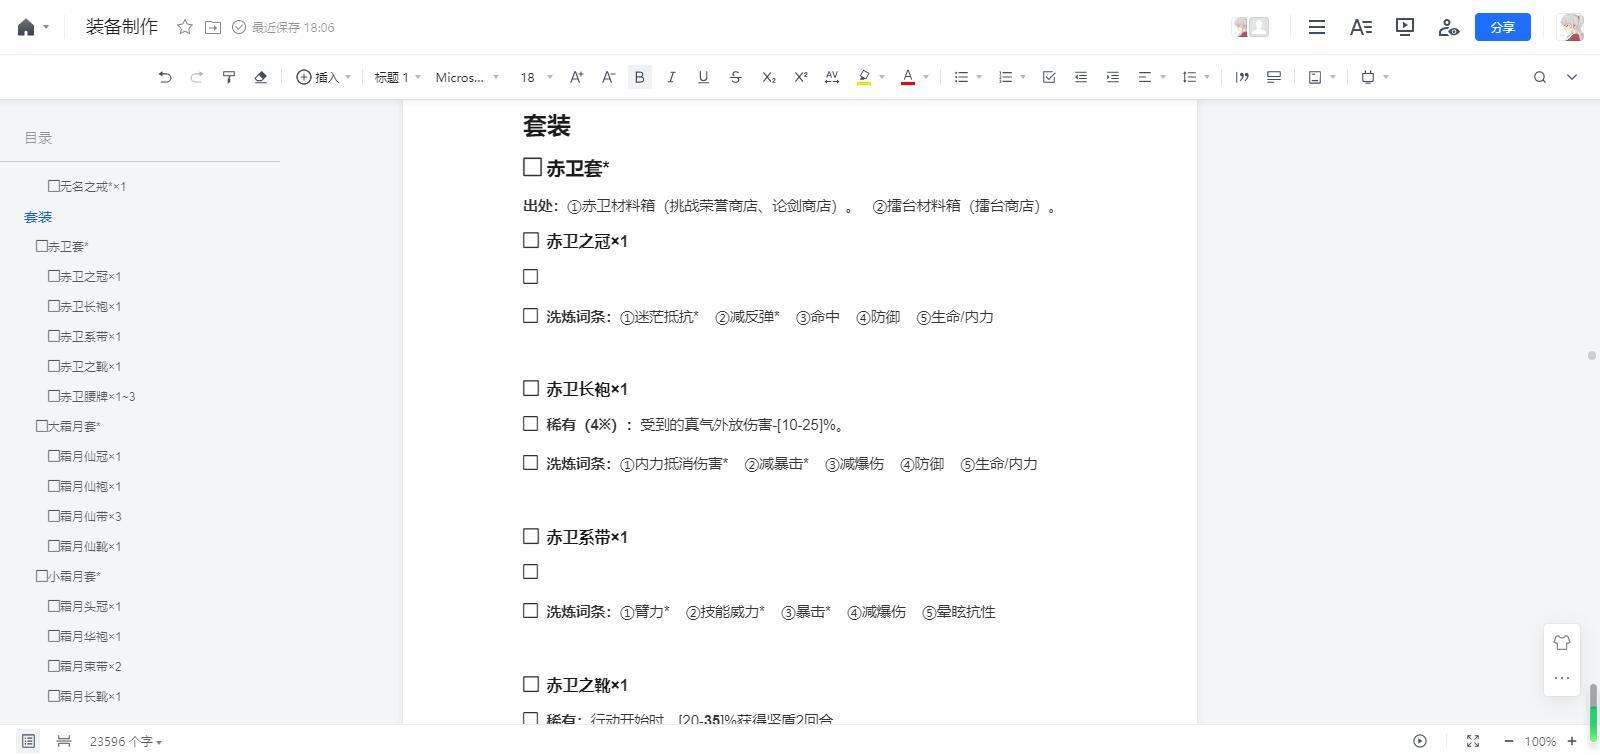Screen dimensions: 1600x755
Task: Click the character spacing icon
Action: (x=832, y=77)
